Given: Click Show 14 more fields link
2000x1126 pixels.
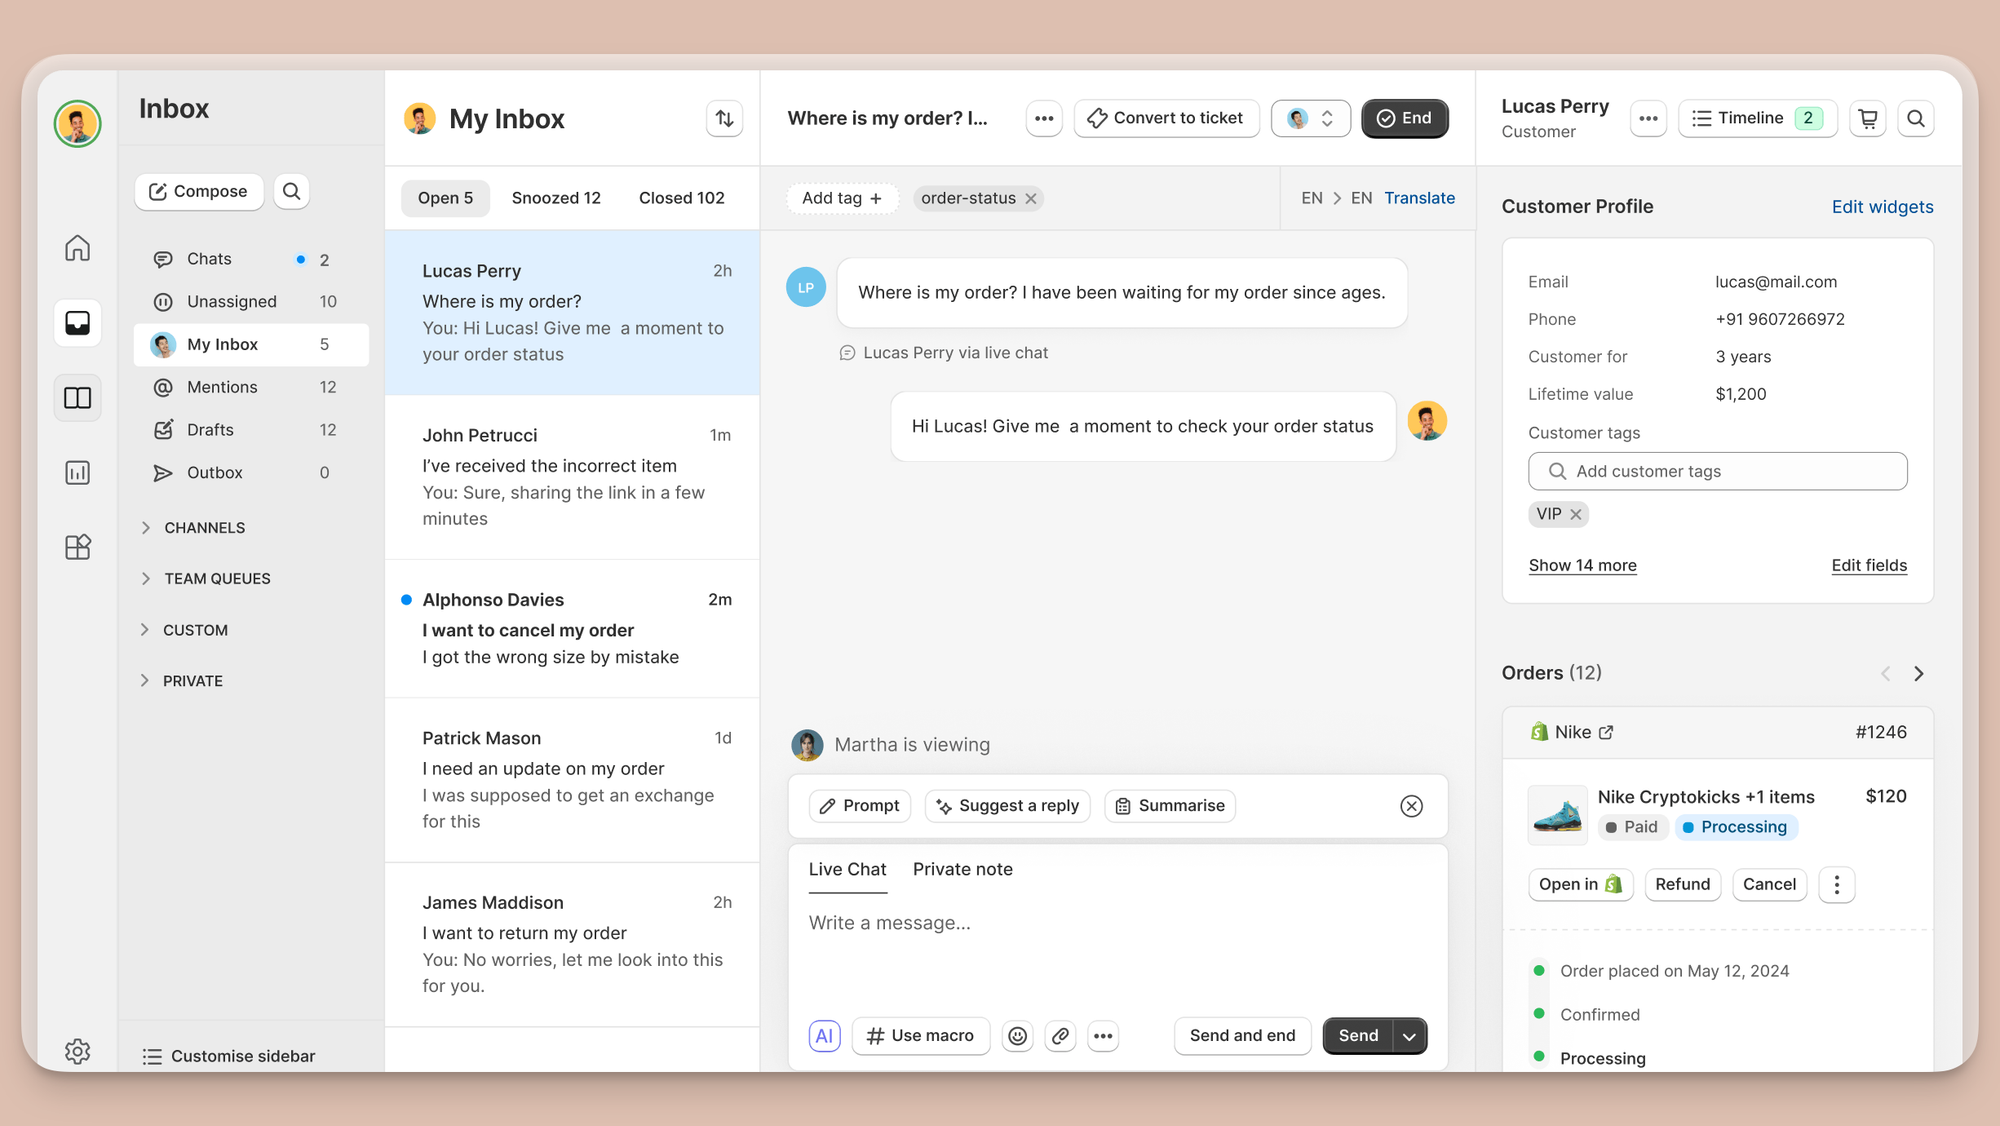Looking at the screenshot, I should 1582,565.
